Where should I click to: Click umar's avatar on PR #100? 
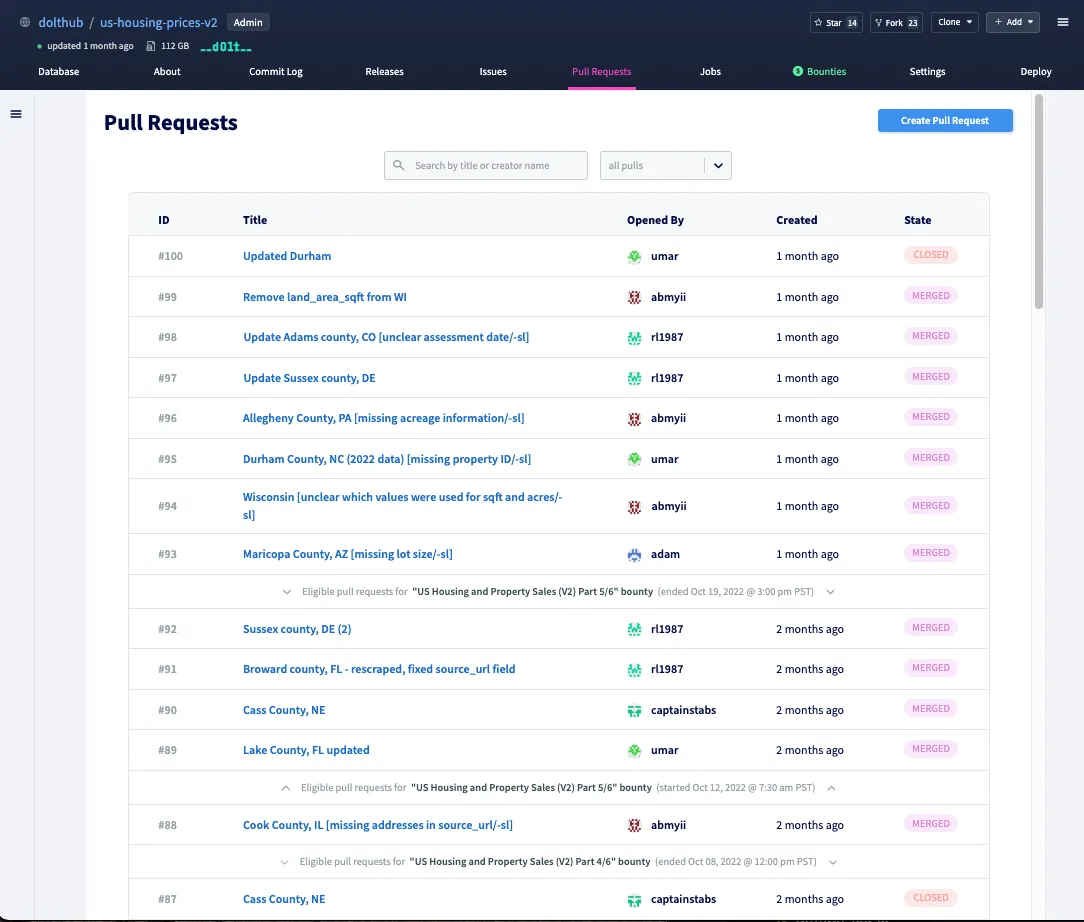pyautogui.click(x=634, y=256)
